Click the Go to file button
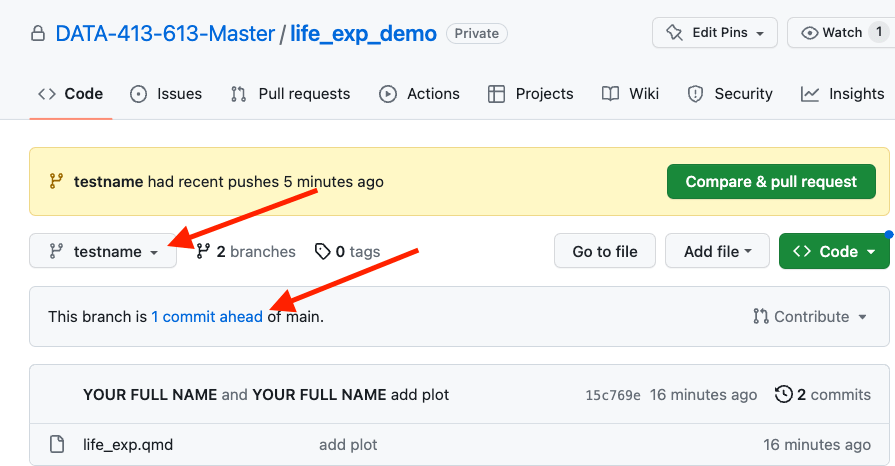The image size is (895, 466). coord(605,251)
